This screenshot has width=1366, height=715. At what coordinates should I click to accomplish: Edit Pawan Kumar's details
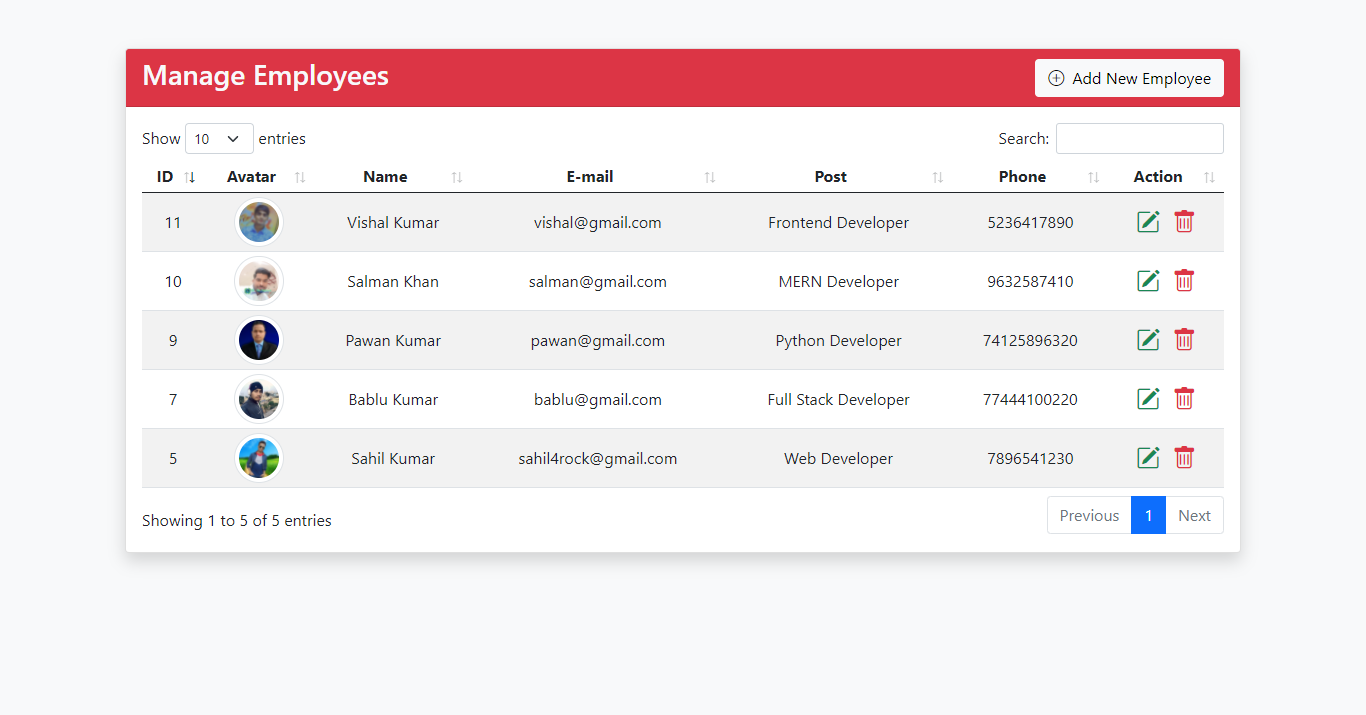point(1148,340)
